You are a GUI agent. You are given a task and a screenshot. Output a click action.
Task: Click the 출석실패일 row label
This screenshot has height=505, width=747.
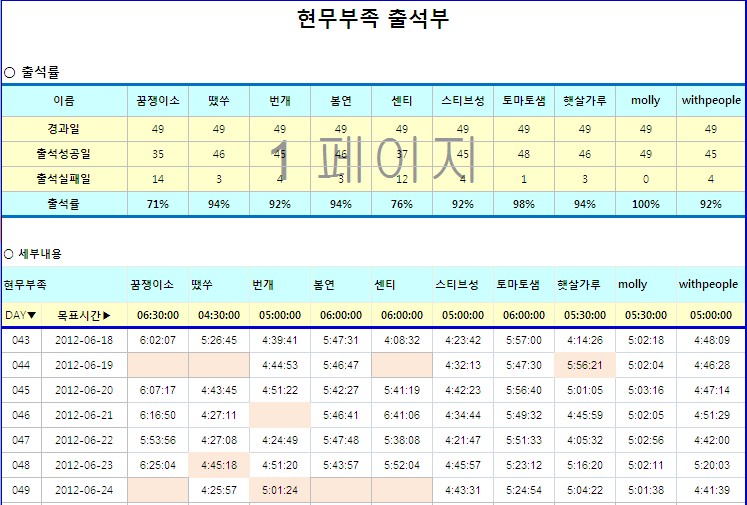[64, 179]
